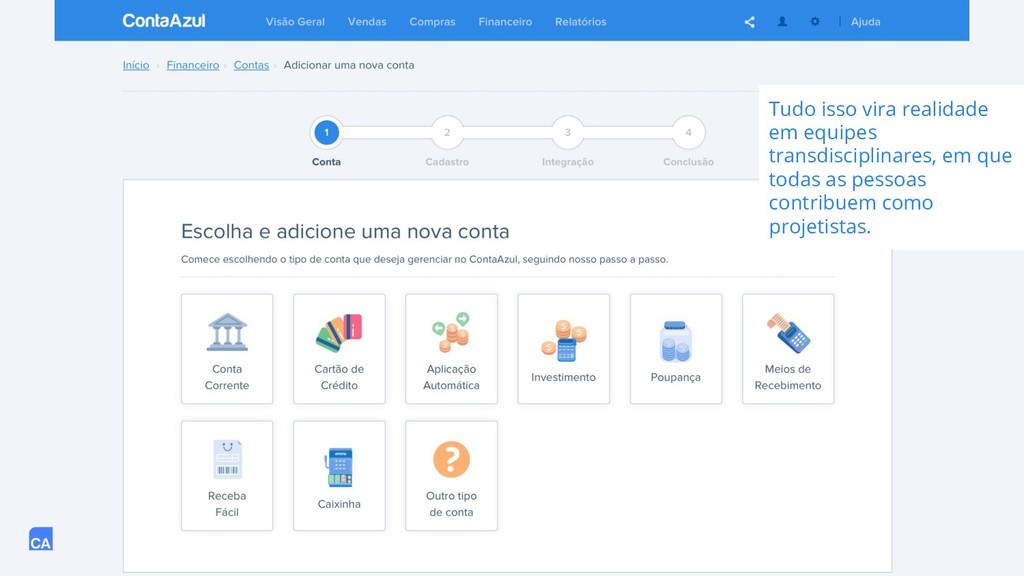The width and height of the screenshot is (1024, 576).
Task: Click the Ajuda help link
Action: (865, 22)
